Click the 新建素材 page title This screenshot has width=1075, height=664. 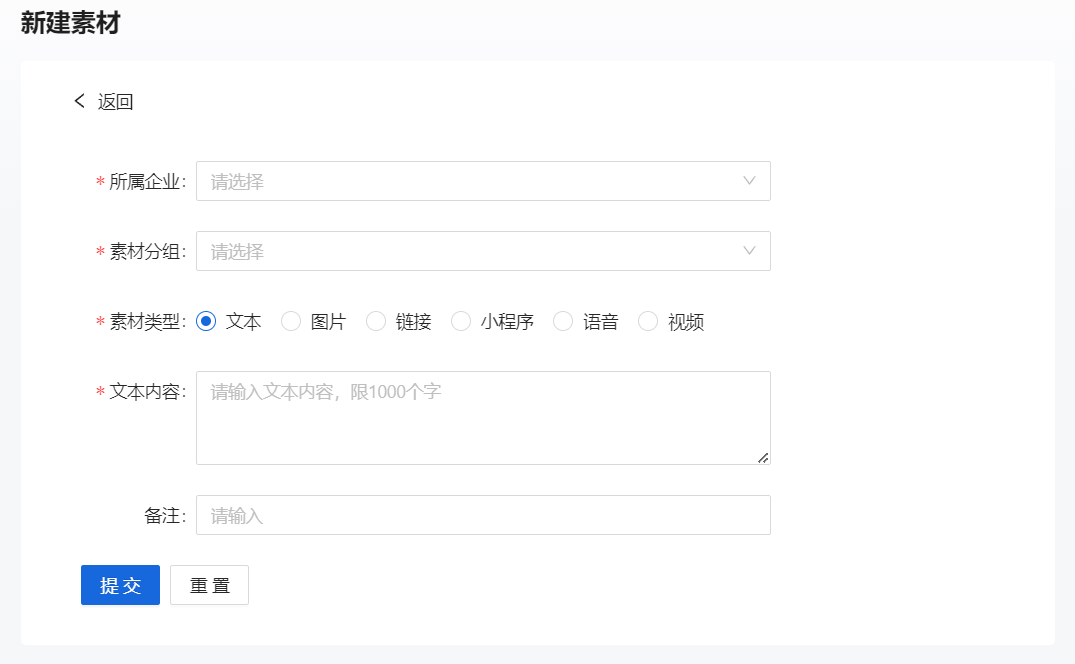pos(71,23)
